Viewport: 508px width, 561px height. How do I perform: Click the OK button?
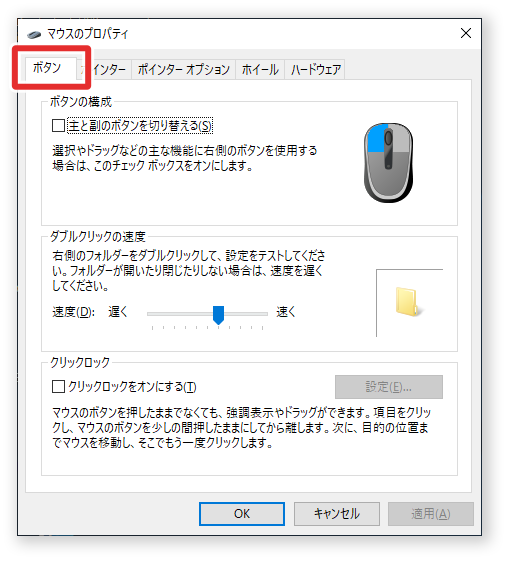click(x=242, y=514)
